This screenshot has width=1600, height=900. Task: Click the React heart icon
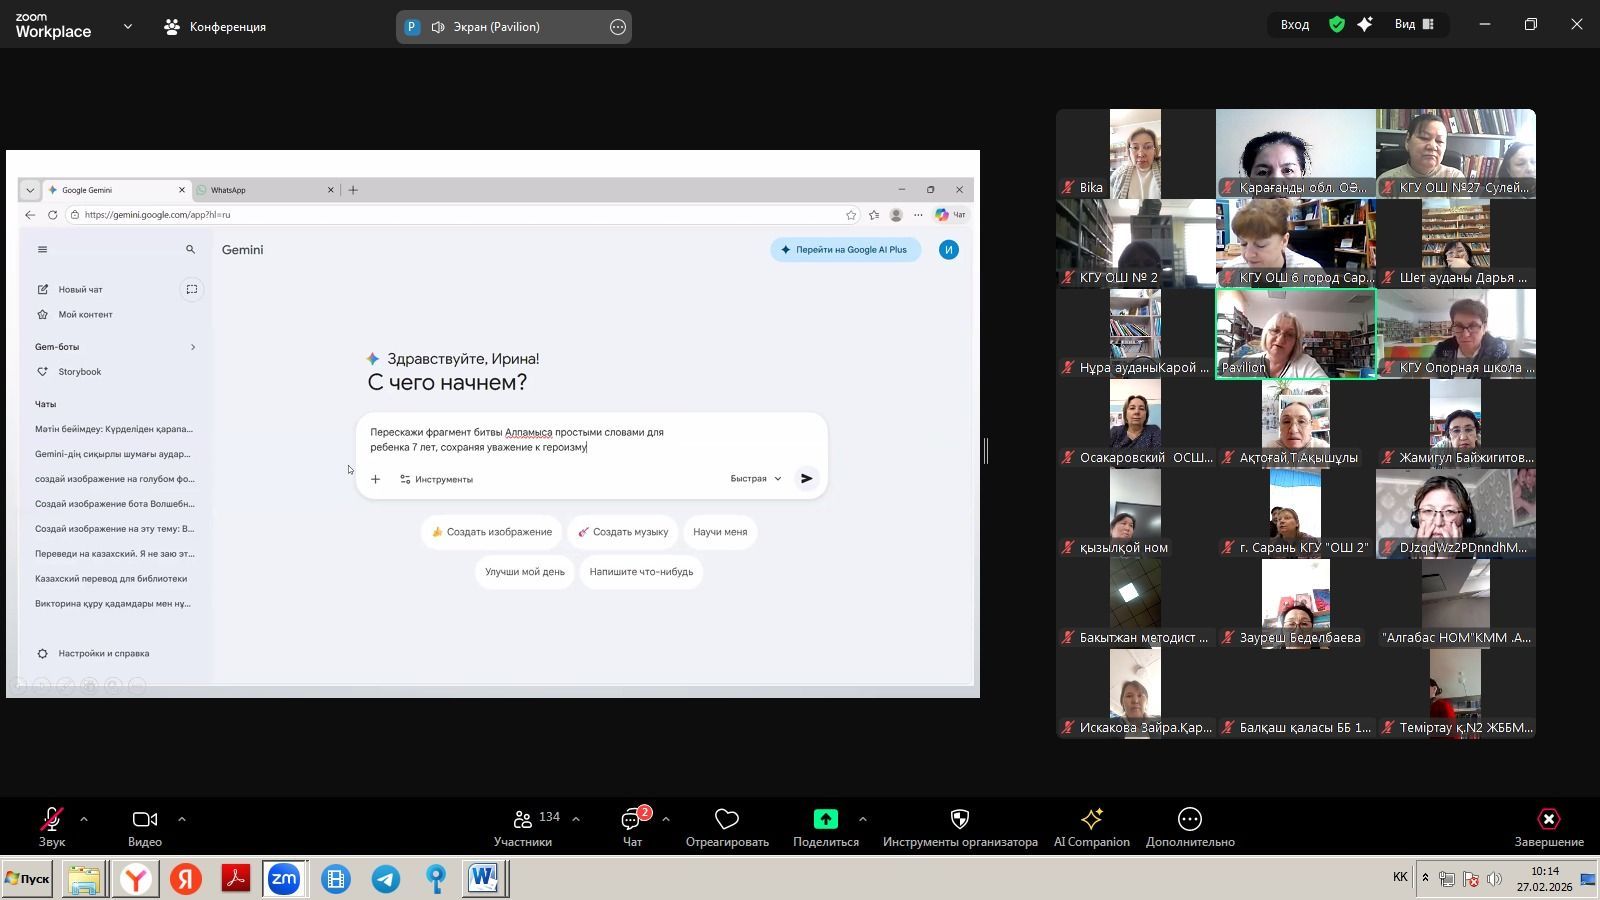point(727,820)
